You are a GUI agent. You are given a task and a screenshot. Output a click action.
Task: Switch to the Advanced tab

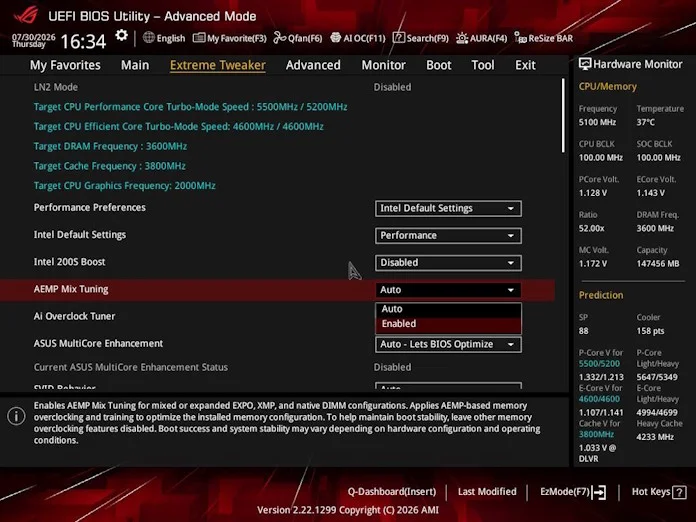[313, 65]
